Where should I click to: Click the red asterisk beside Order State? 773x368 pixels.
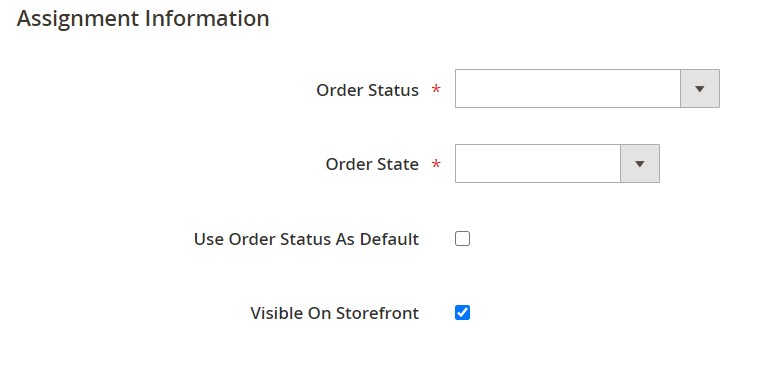436,163
